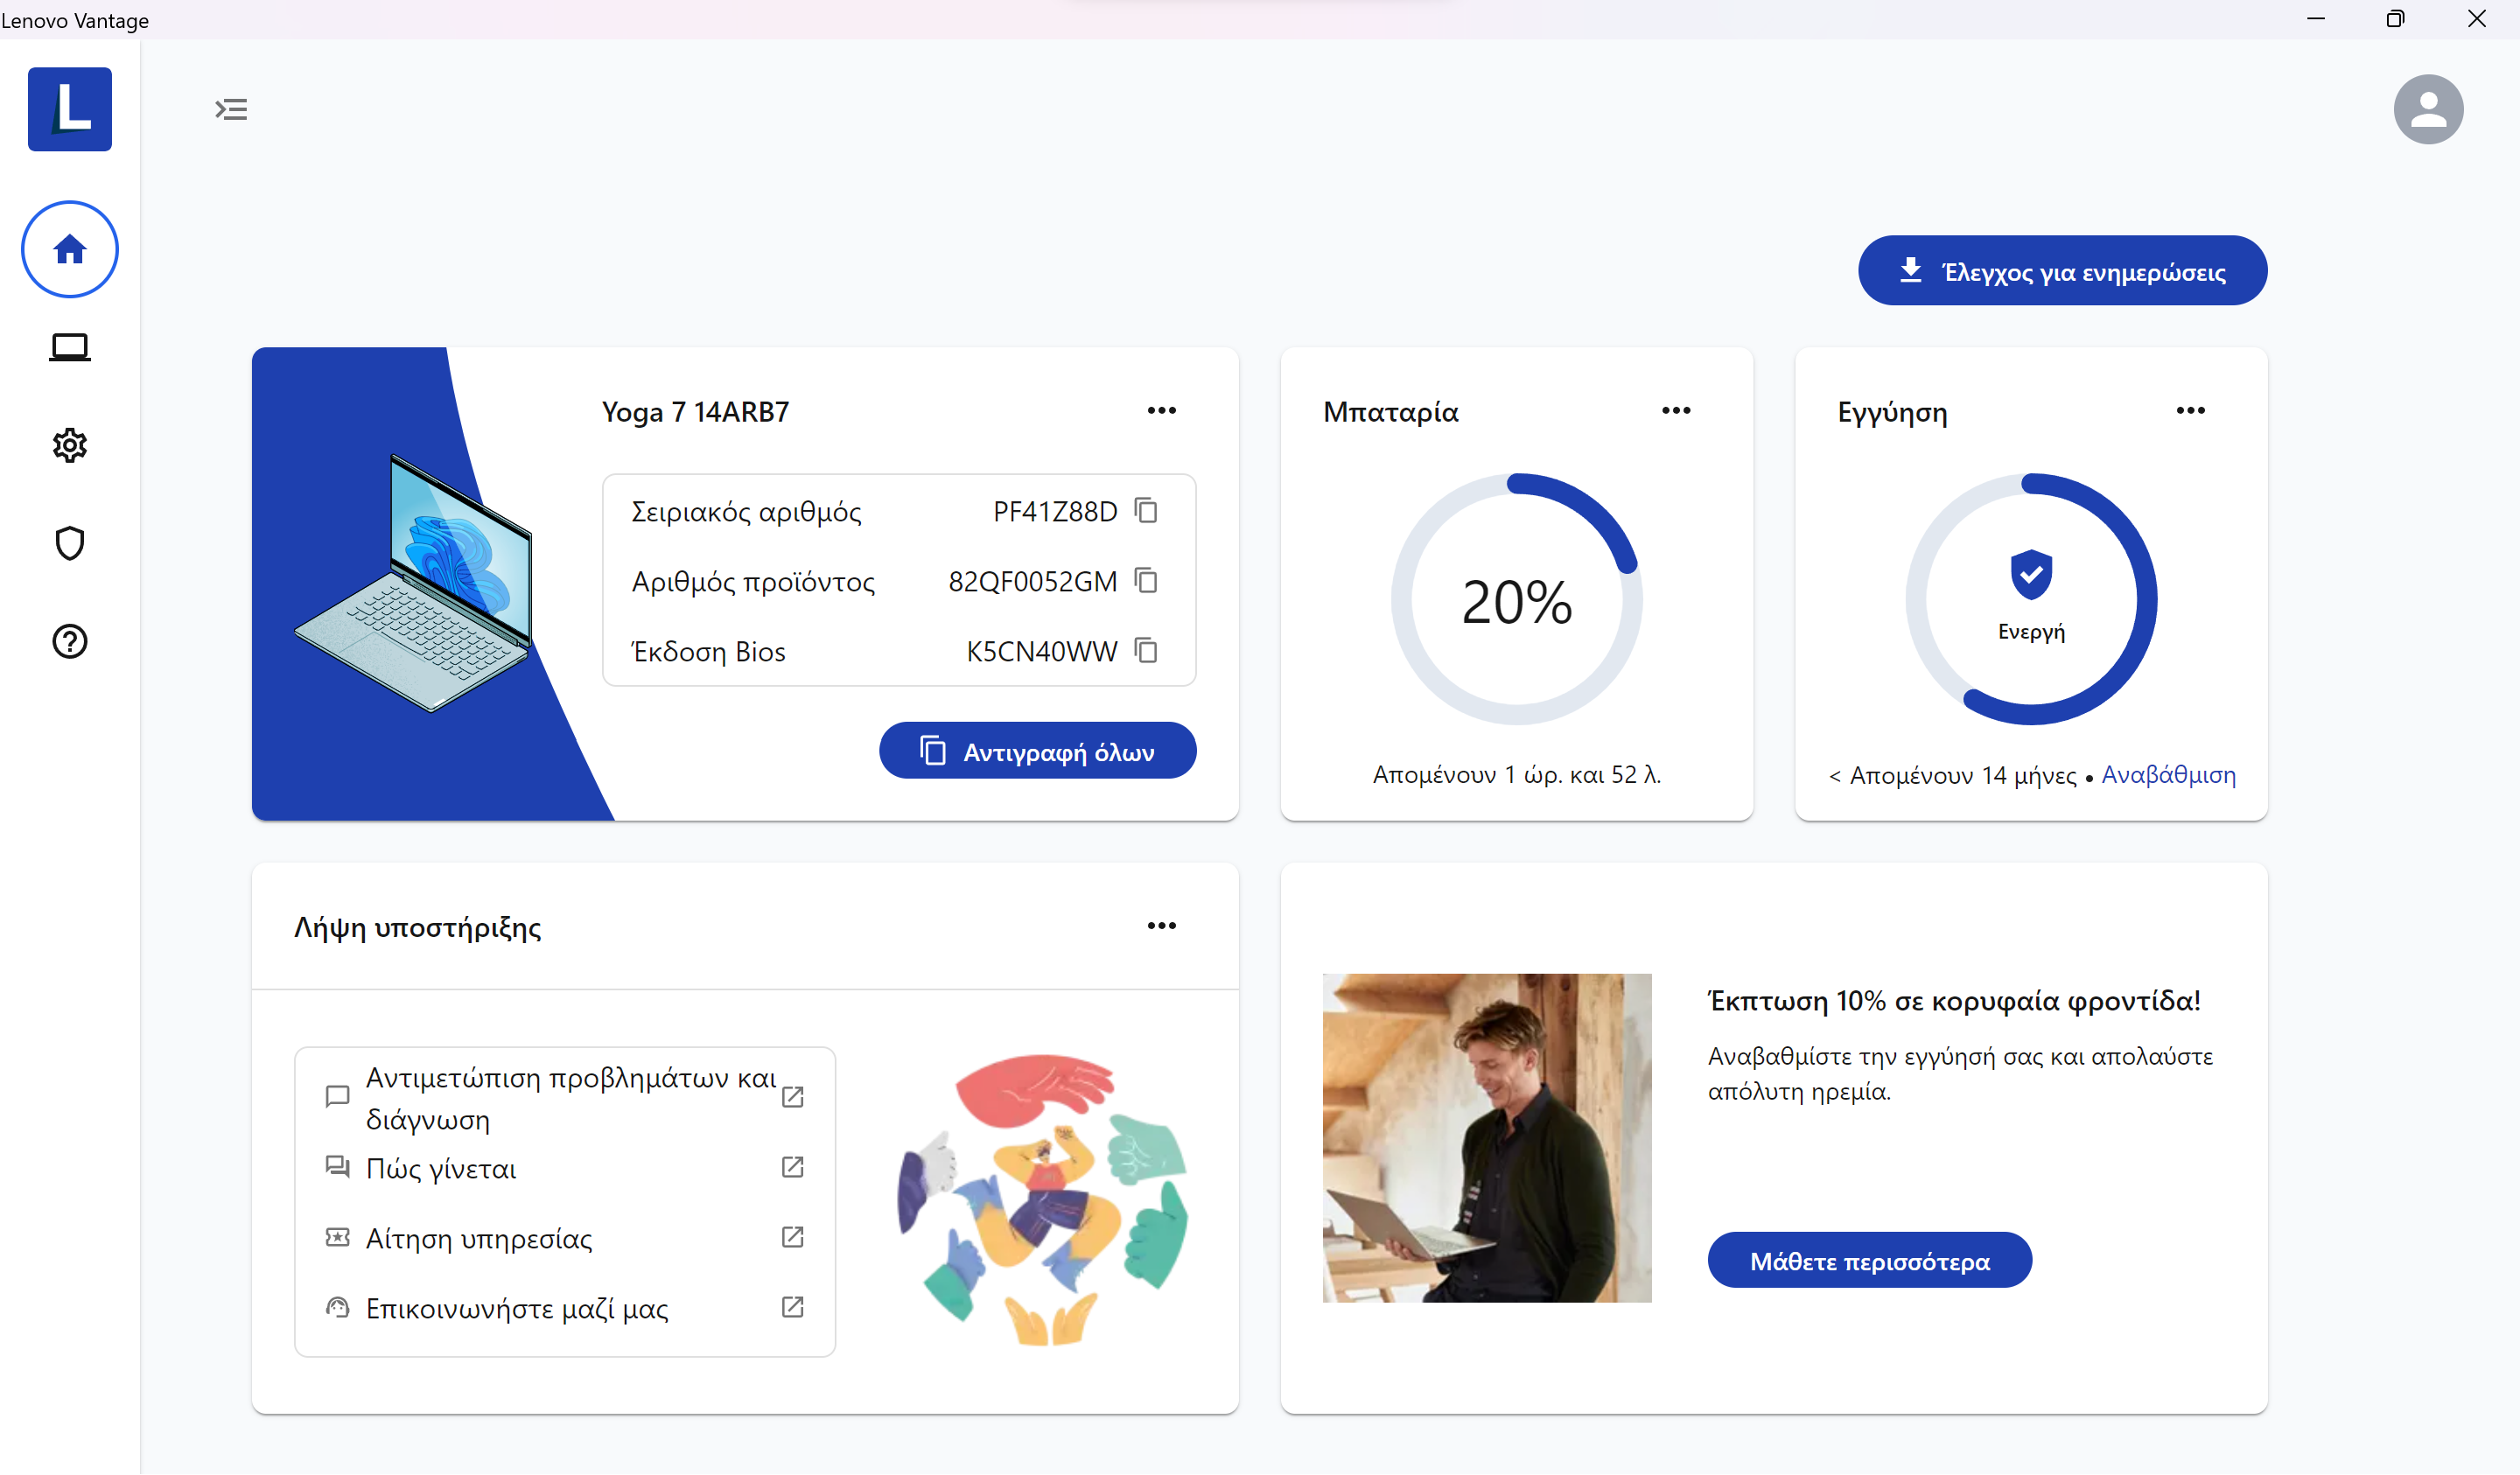The image size is (2520, 1475).
Task: Restore down the Lenovo Vantage window
Action: [2395, 19]
